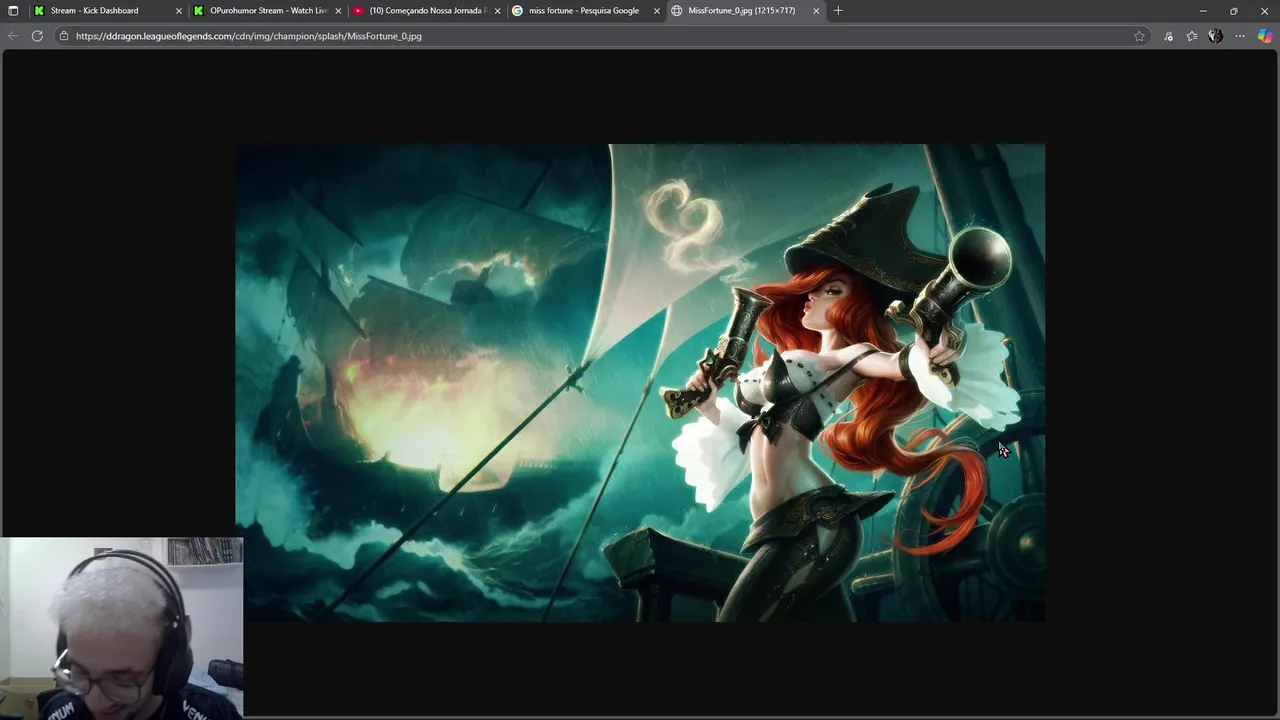View site information lock icon
Screen dimensions: 1280x720
point(64,36)
